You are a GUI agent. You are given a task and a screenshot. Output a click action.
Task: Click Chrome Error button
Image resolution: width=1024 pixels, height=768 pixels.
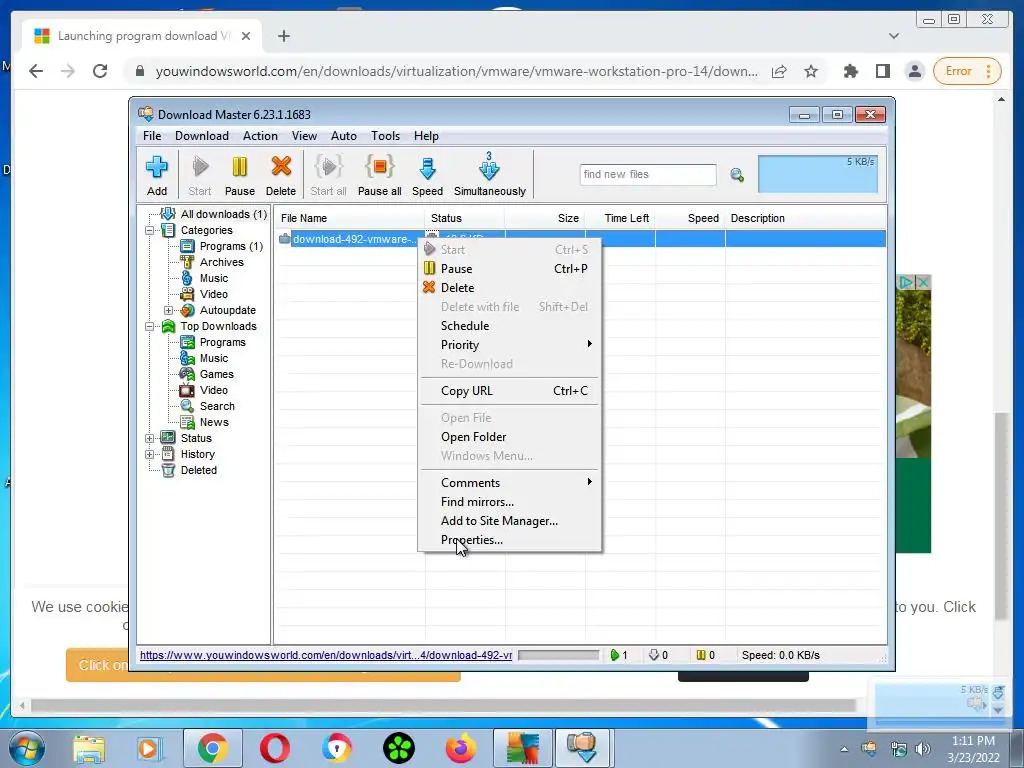pyautogui.click(x=967, y=71)
